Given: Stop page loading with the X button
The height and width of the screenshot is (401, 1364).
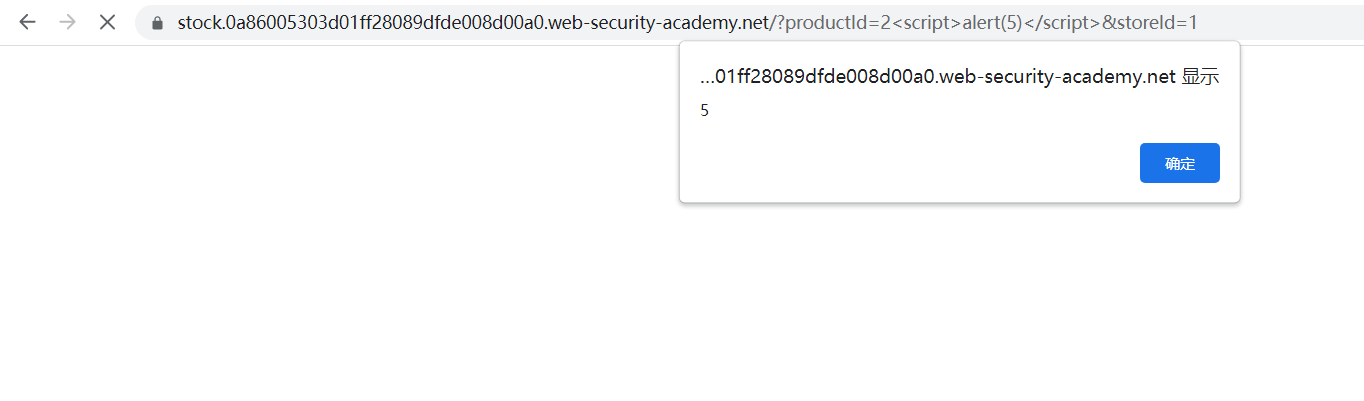Looking at the screenshot, I should (108, 22).
